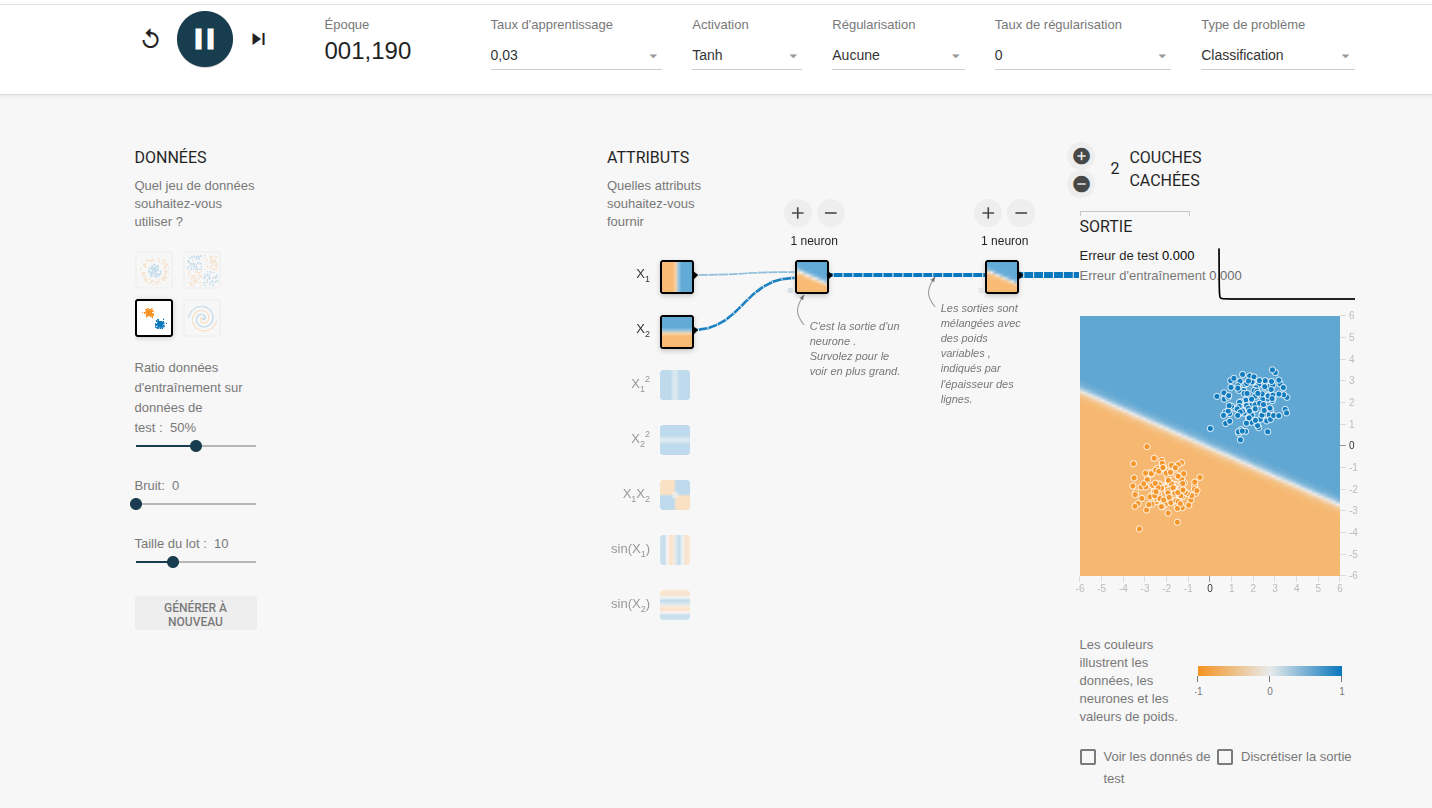Click the reset network icon
This screenshot has height=808, width=1432.
click(151, 39)
